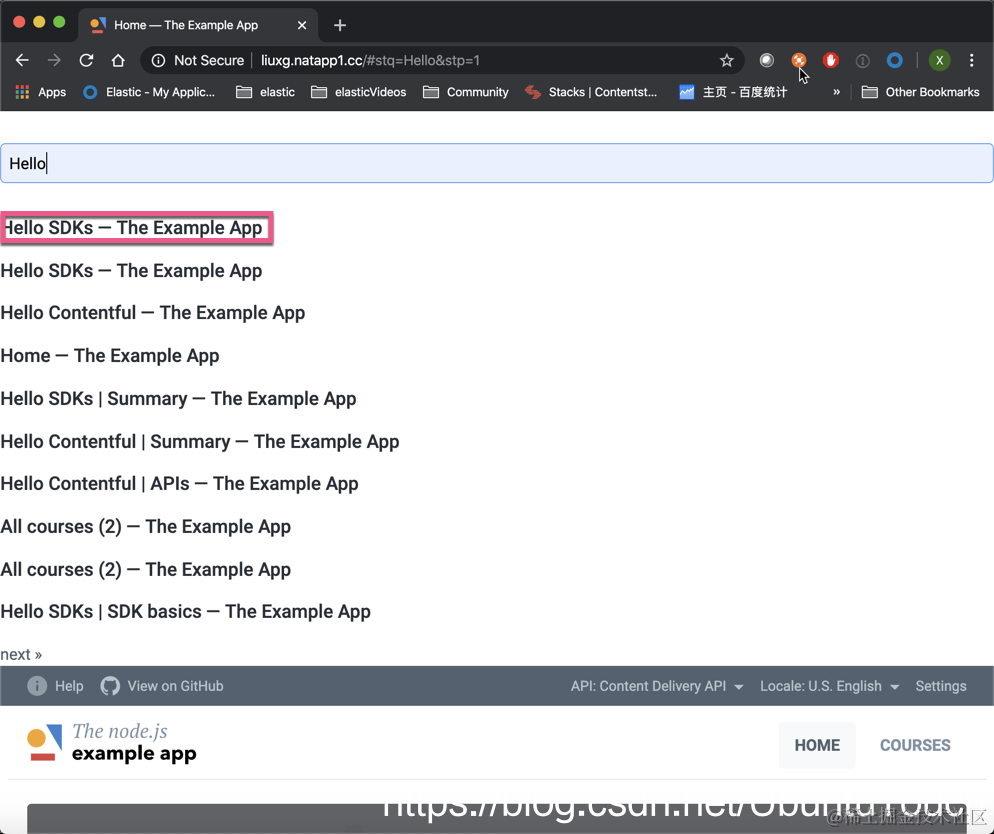Reload the page with the refresh icon
Viewport: 994px width, 834px height.
click(x=86, y=60)
